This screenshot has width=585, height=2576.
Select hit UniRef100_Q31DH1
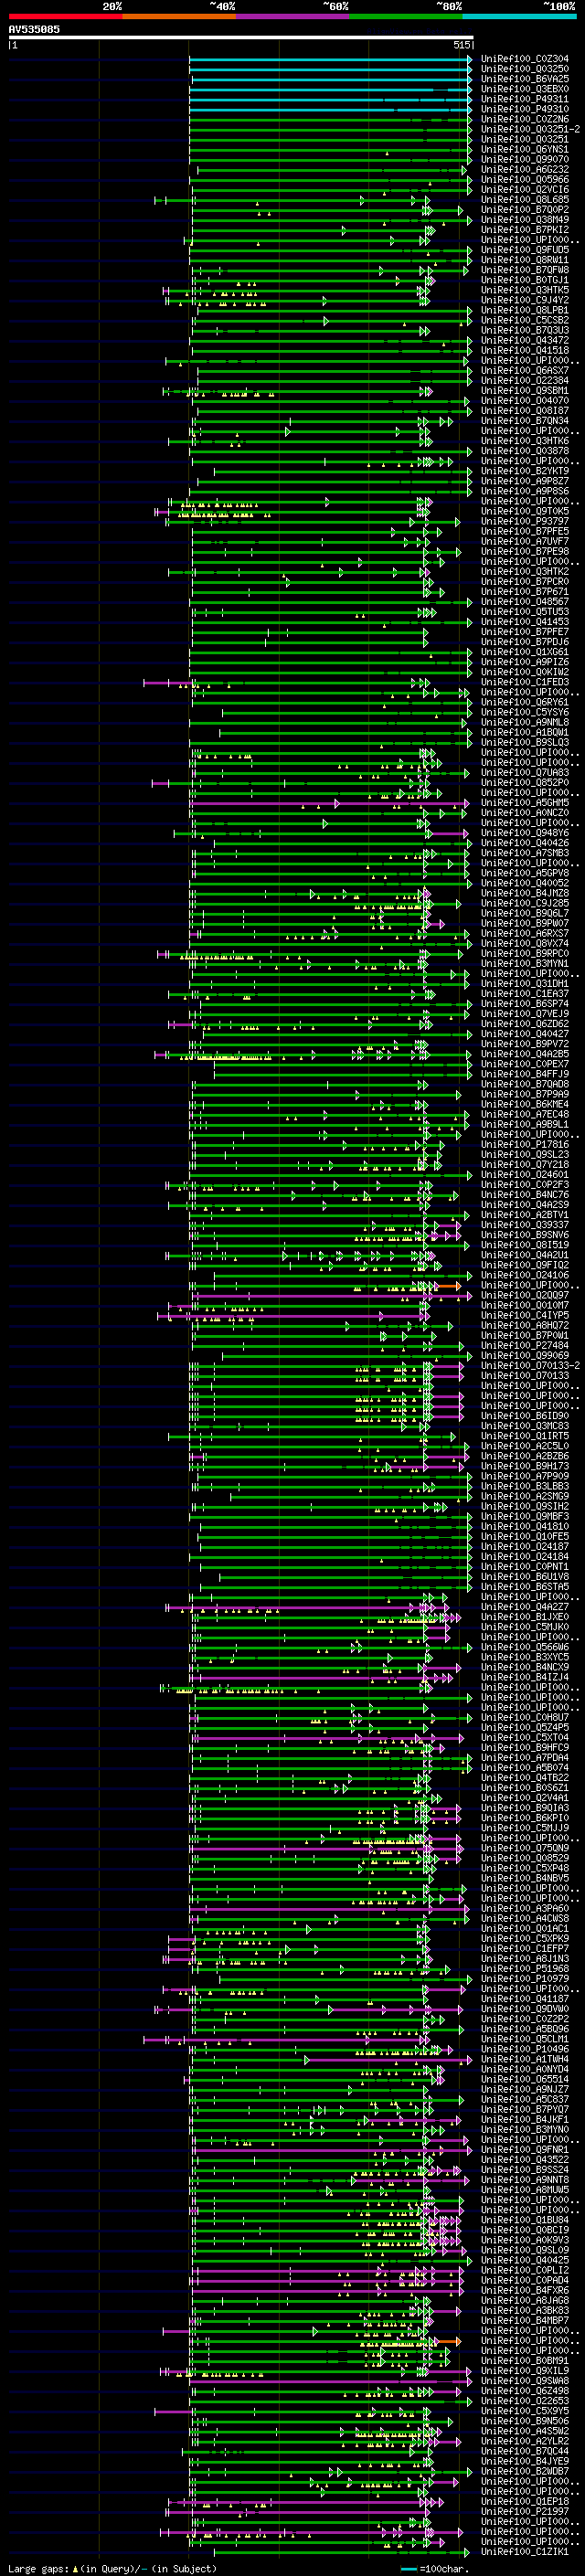(524, 984)
